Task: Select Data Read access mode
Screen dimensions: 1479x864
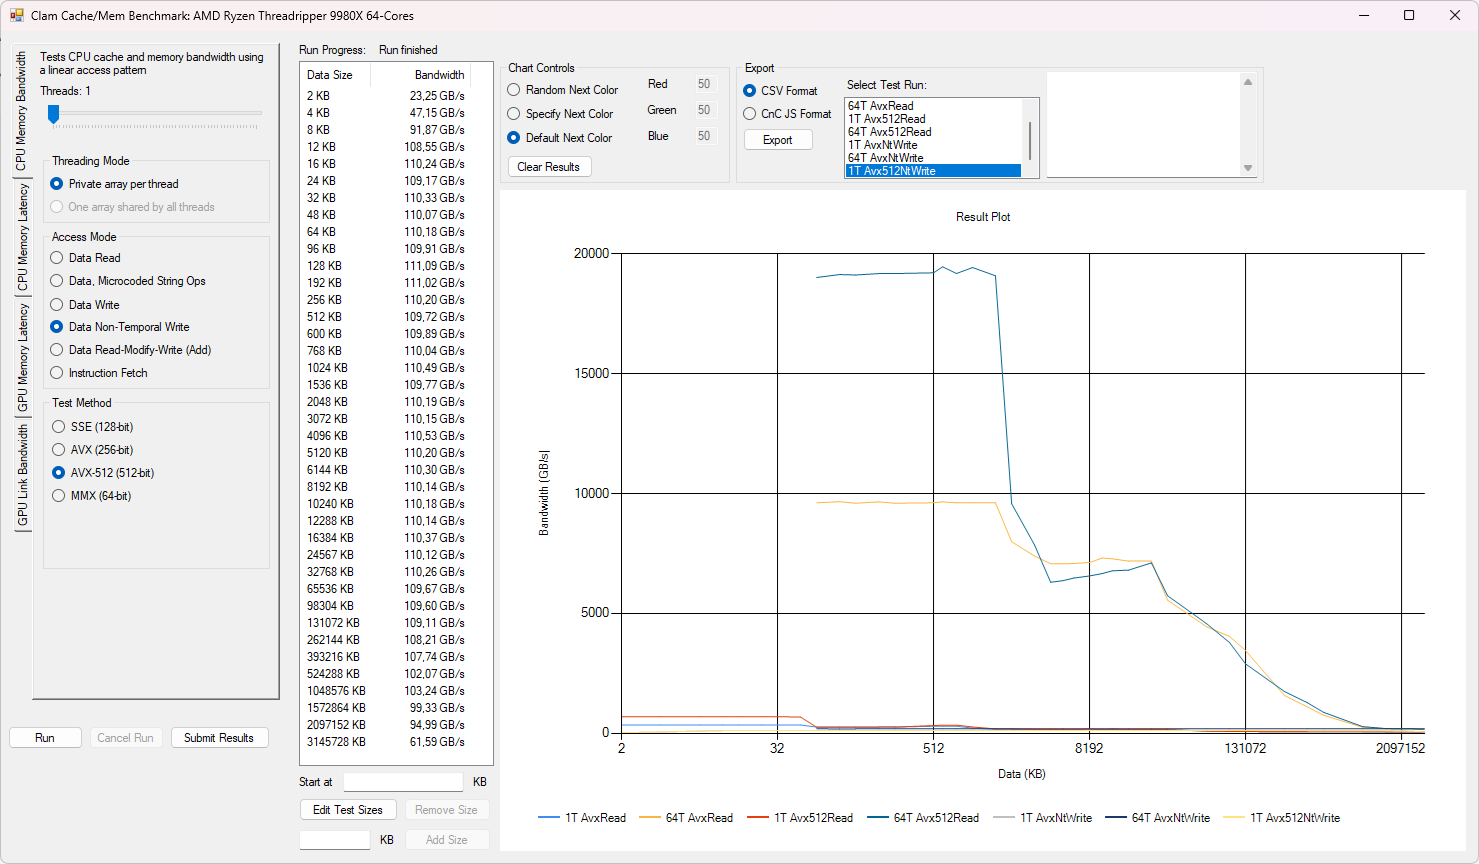Action: [x=85, y=258]
